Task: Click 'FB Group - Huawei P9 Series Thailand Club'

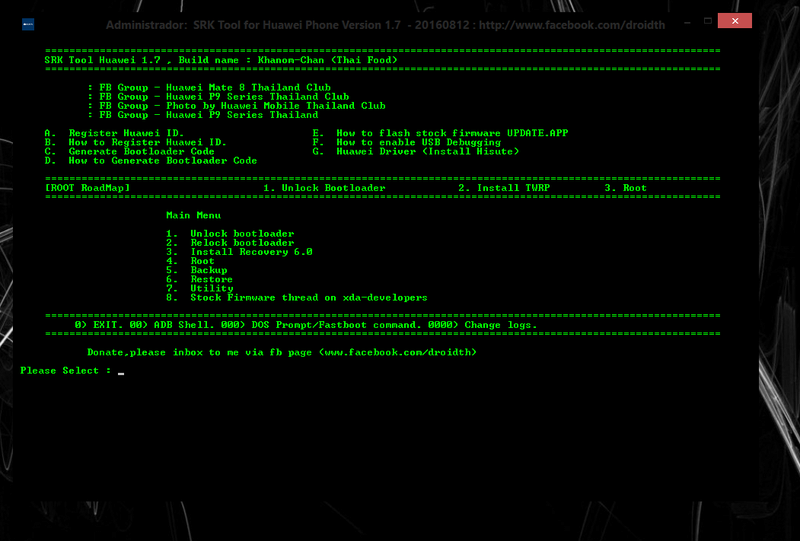Action: tap(218, 96)
